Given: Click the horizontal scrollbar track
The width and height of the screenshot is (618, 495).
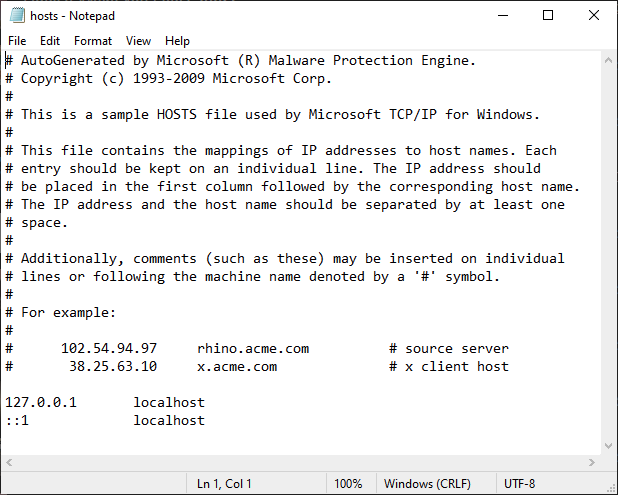Looking at the screenshot, I should click(x=300, y=462).
